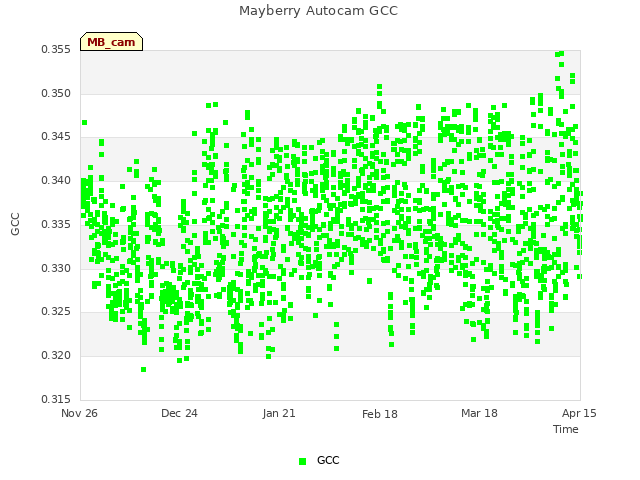
Task: Click the 0.320 y-axis value
Action: (x=56, y=355)
